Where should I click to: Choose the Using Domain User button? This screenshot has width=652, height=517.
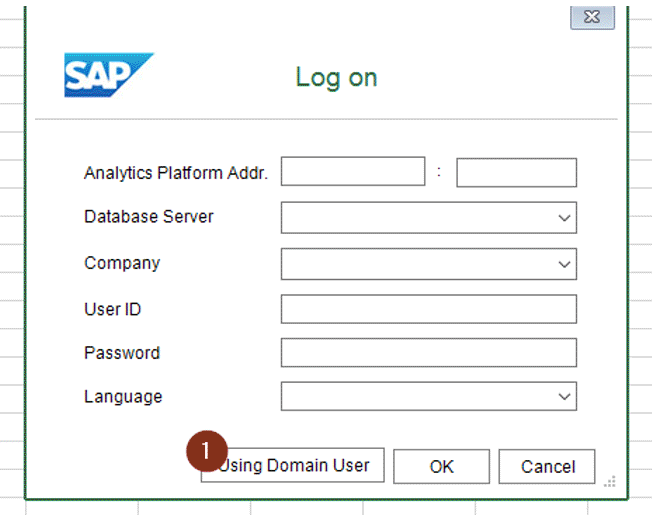[293, 465]
